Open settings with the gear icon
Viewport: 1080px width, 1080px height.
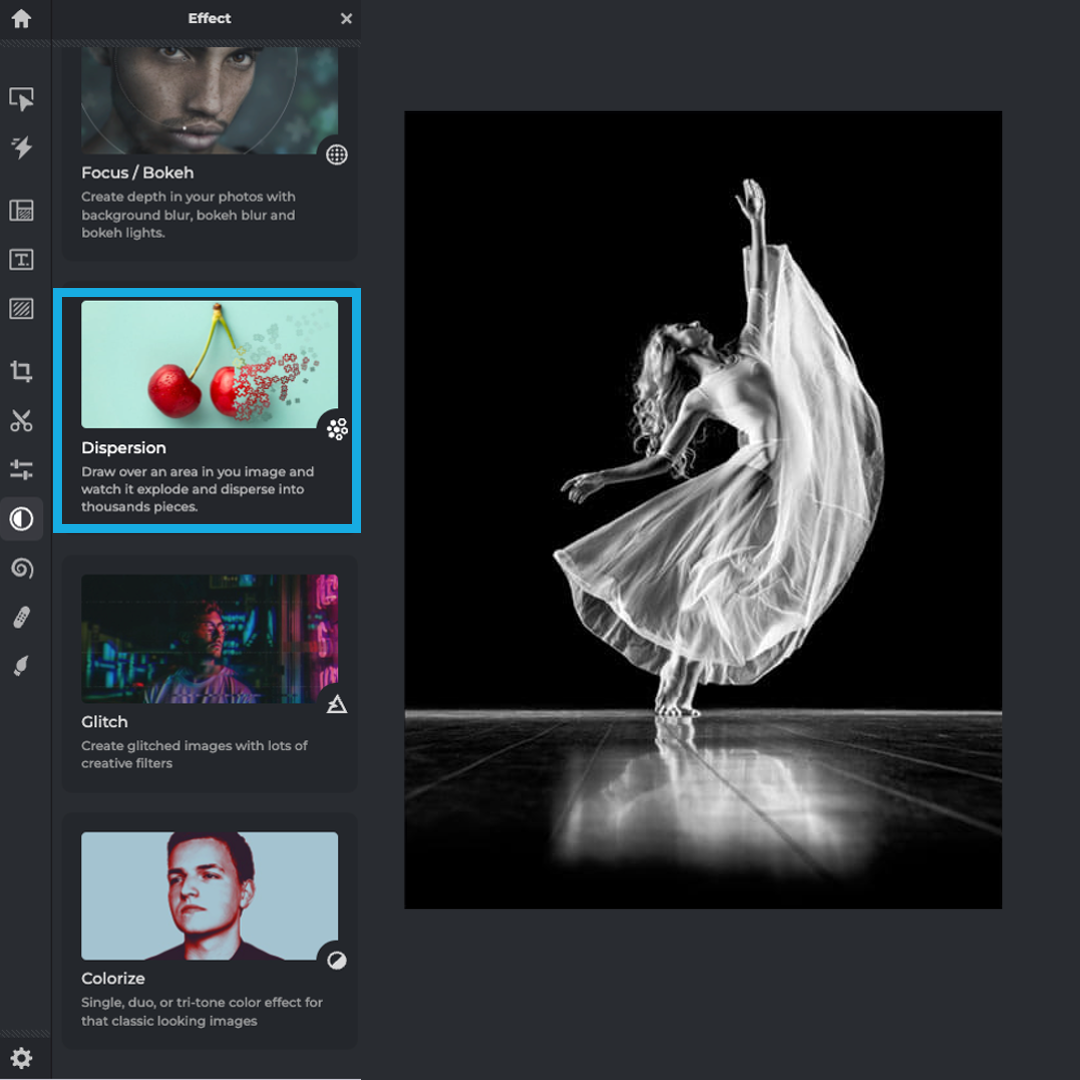tap(22, 1058)
